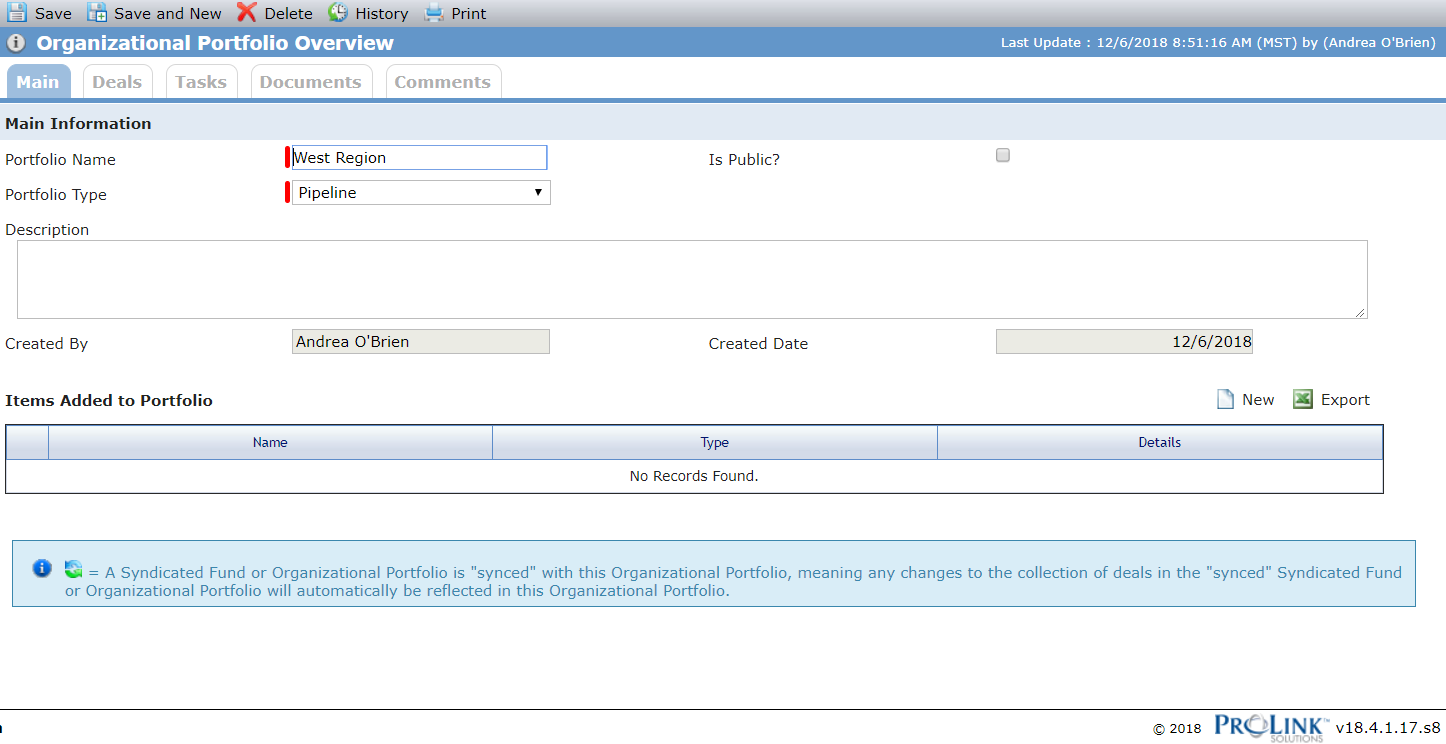Toggle the Is Public checkbox
Screen dimensions: 1446x744
tap(1003, 155)
